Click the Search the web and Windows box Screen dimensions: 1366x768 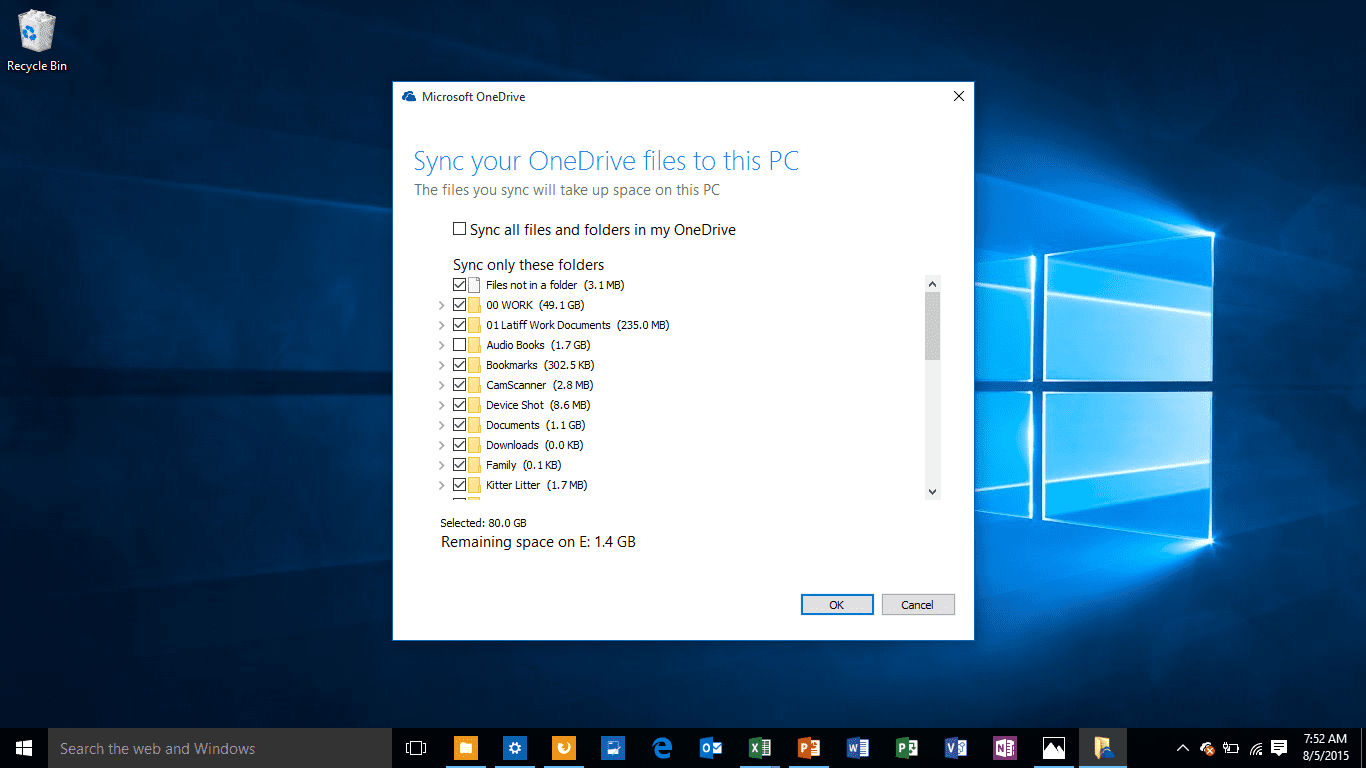220,748
